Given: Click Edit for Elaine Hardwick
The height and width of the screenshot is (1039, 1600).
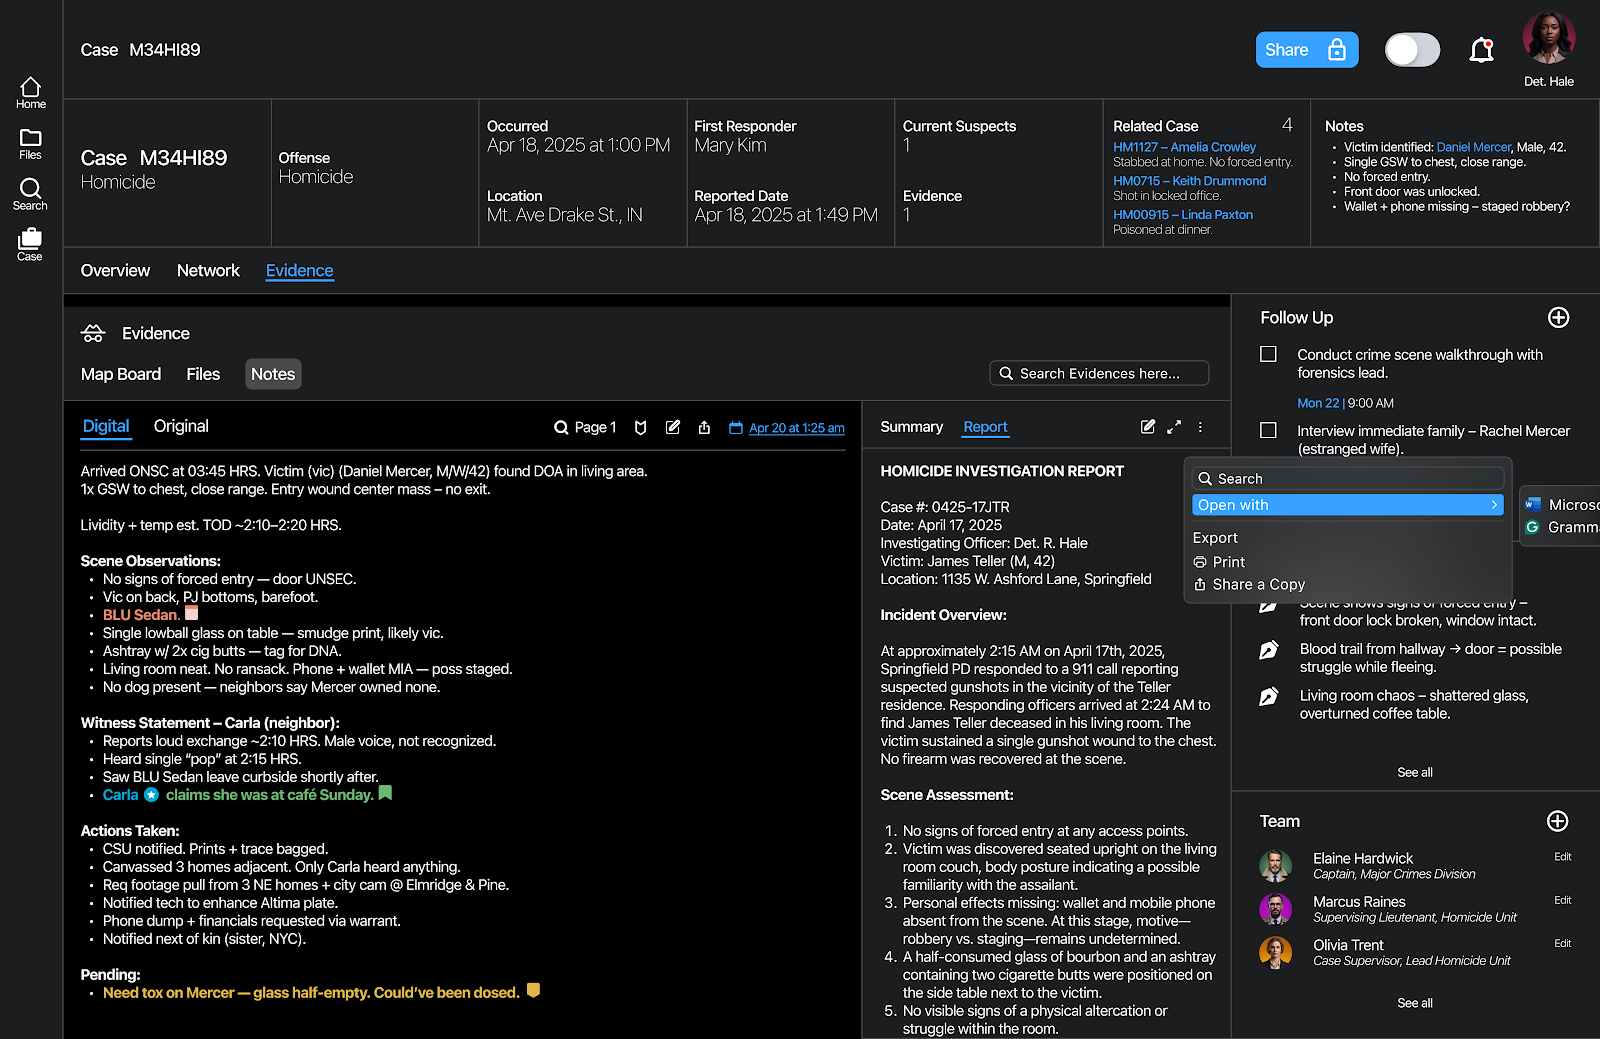Looking at the screenshot, I should tap(1562, 857).
